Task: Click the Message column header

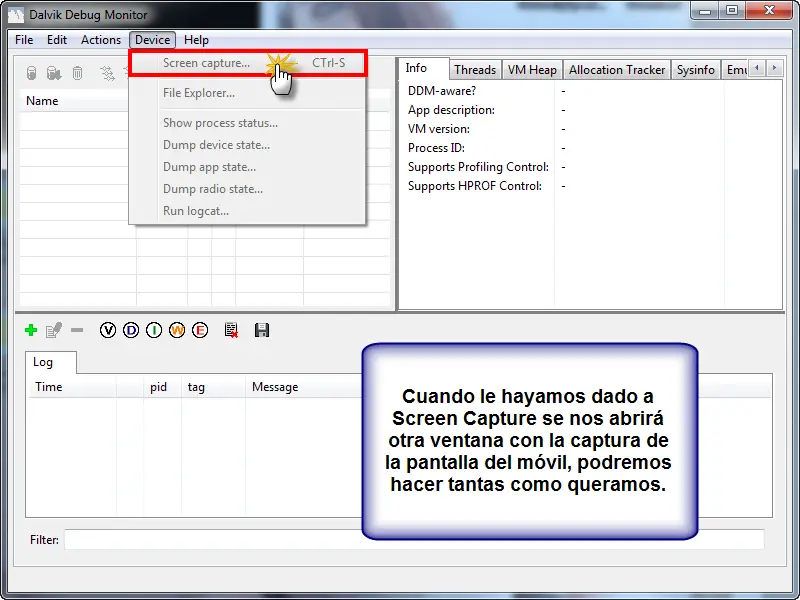Action: (304, 387)
